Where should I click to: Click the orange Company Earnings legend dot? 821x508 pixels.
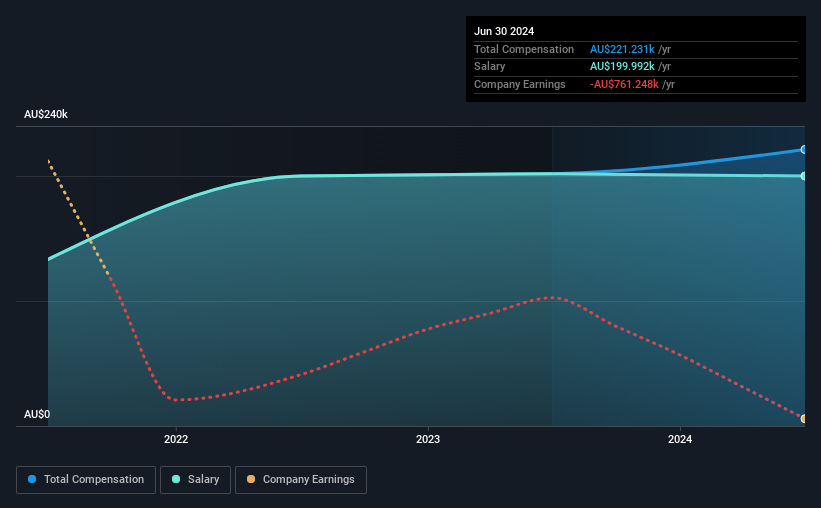pos(251,479)
